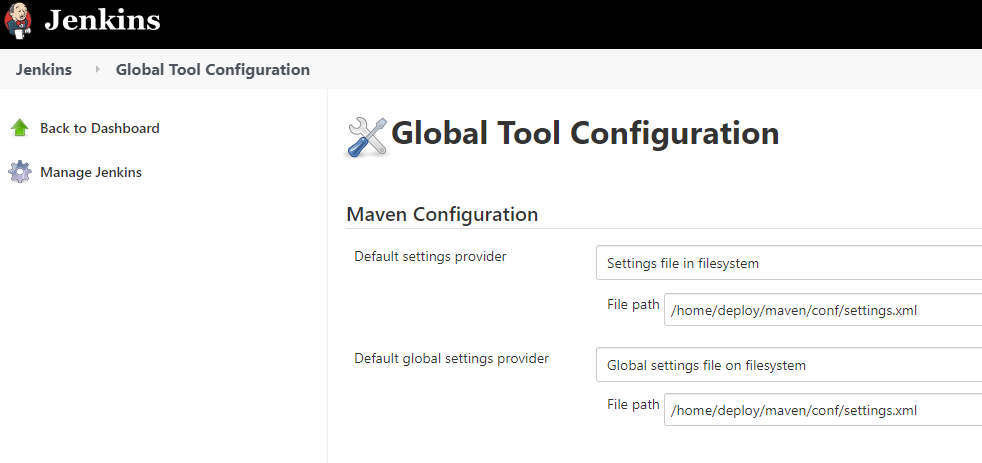982x463 pixels.
Task: Focus File path field under Default settings provider
Action: (822, 310)
